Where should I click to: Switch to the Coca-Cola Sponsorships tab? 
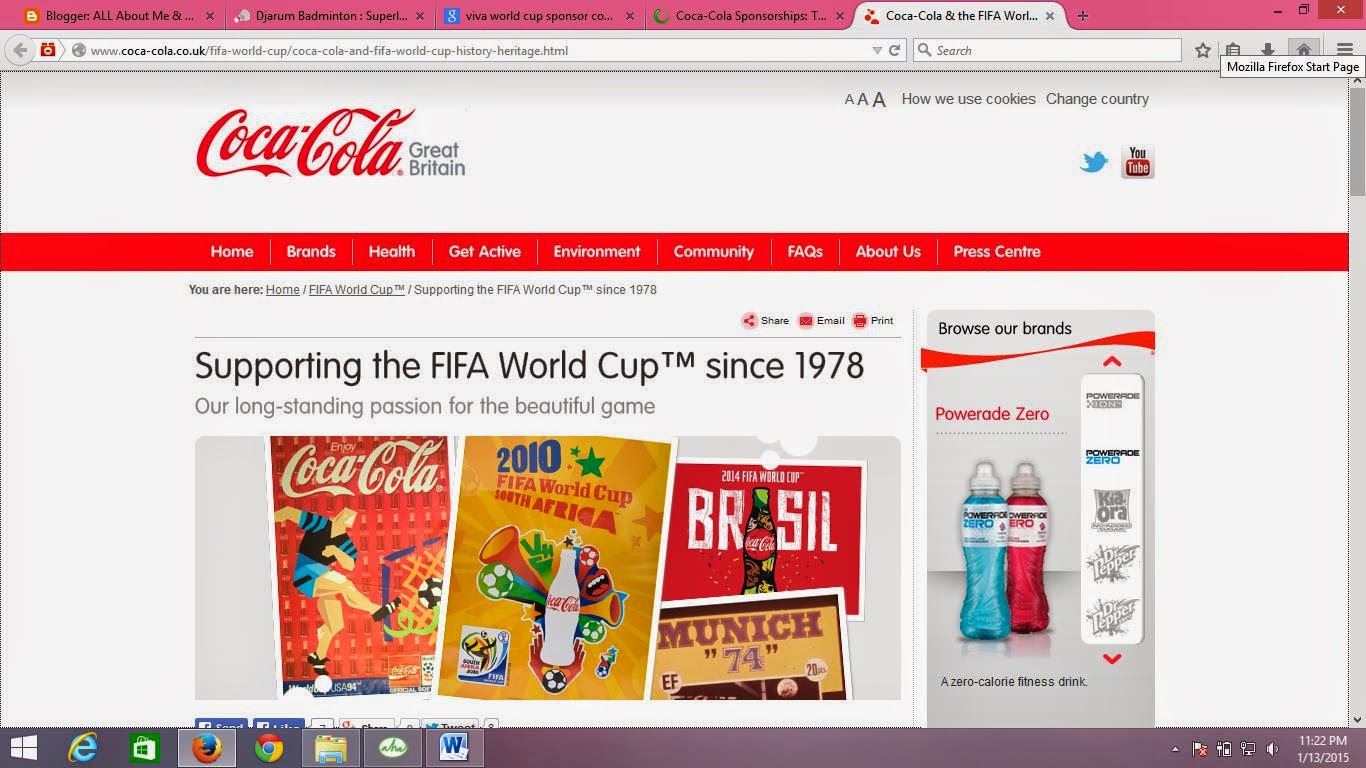(747, 16)
